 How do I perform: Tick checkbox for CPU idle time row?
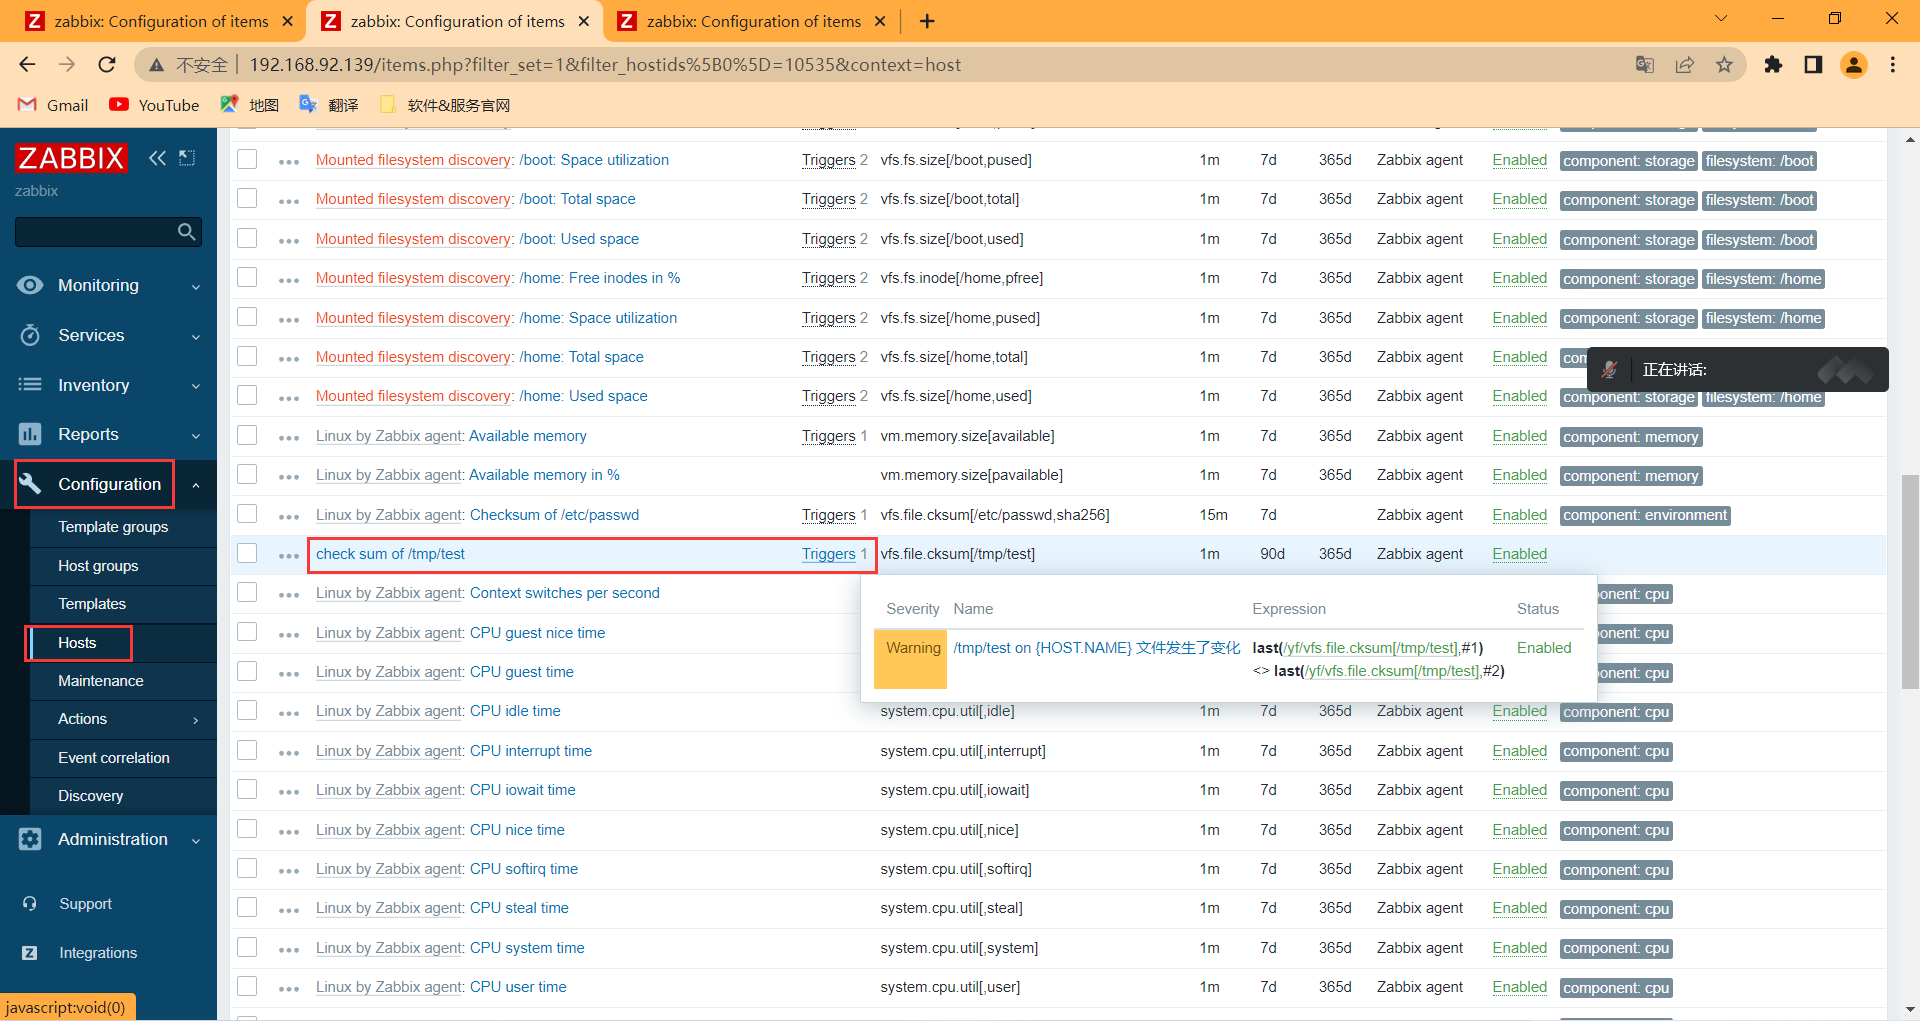coord(247,710)
